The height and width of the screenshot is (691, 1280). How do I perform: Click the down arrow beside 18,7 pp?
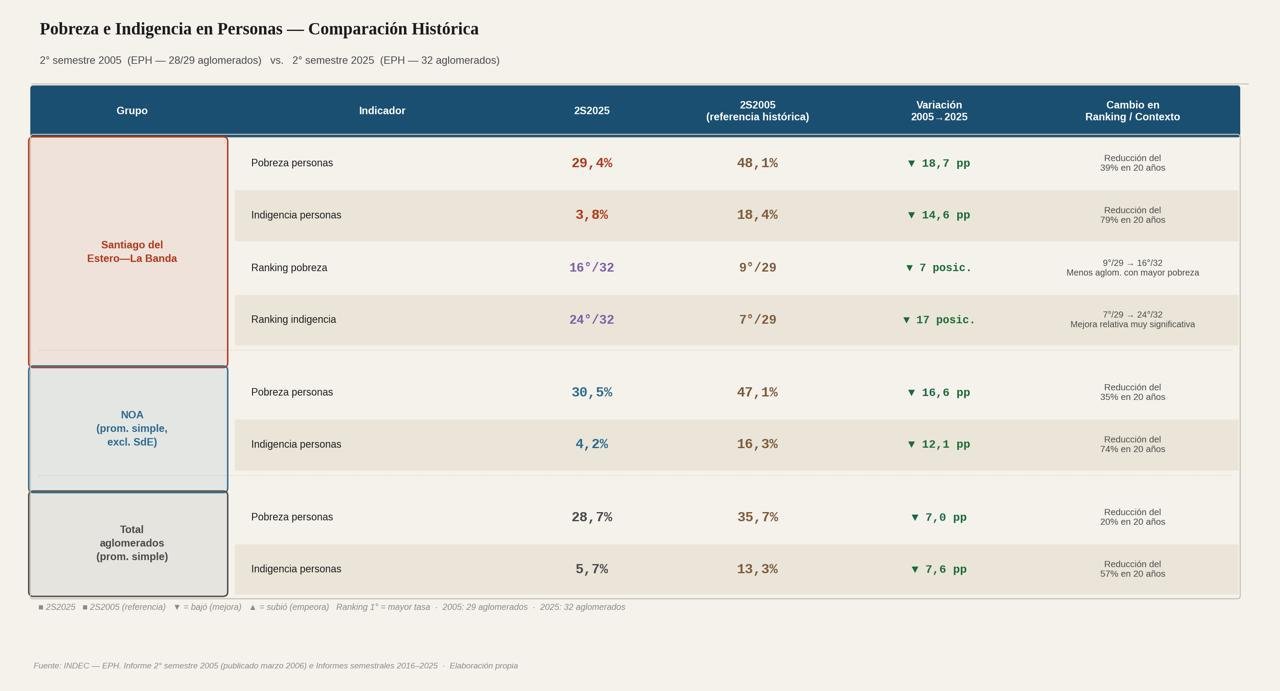coord(911,164)
